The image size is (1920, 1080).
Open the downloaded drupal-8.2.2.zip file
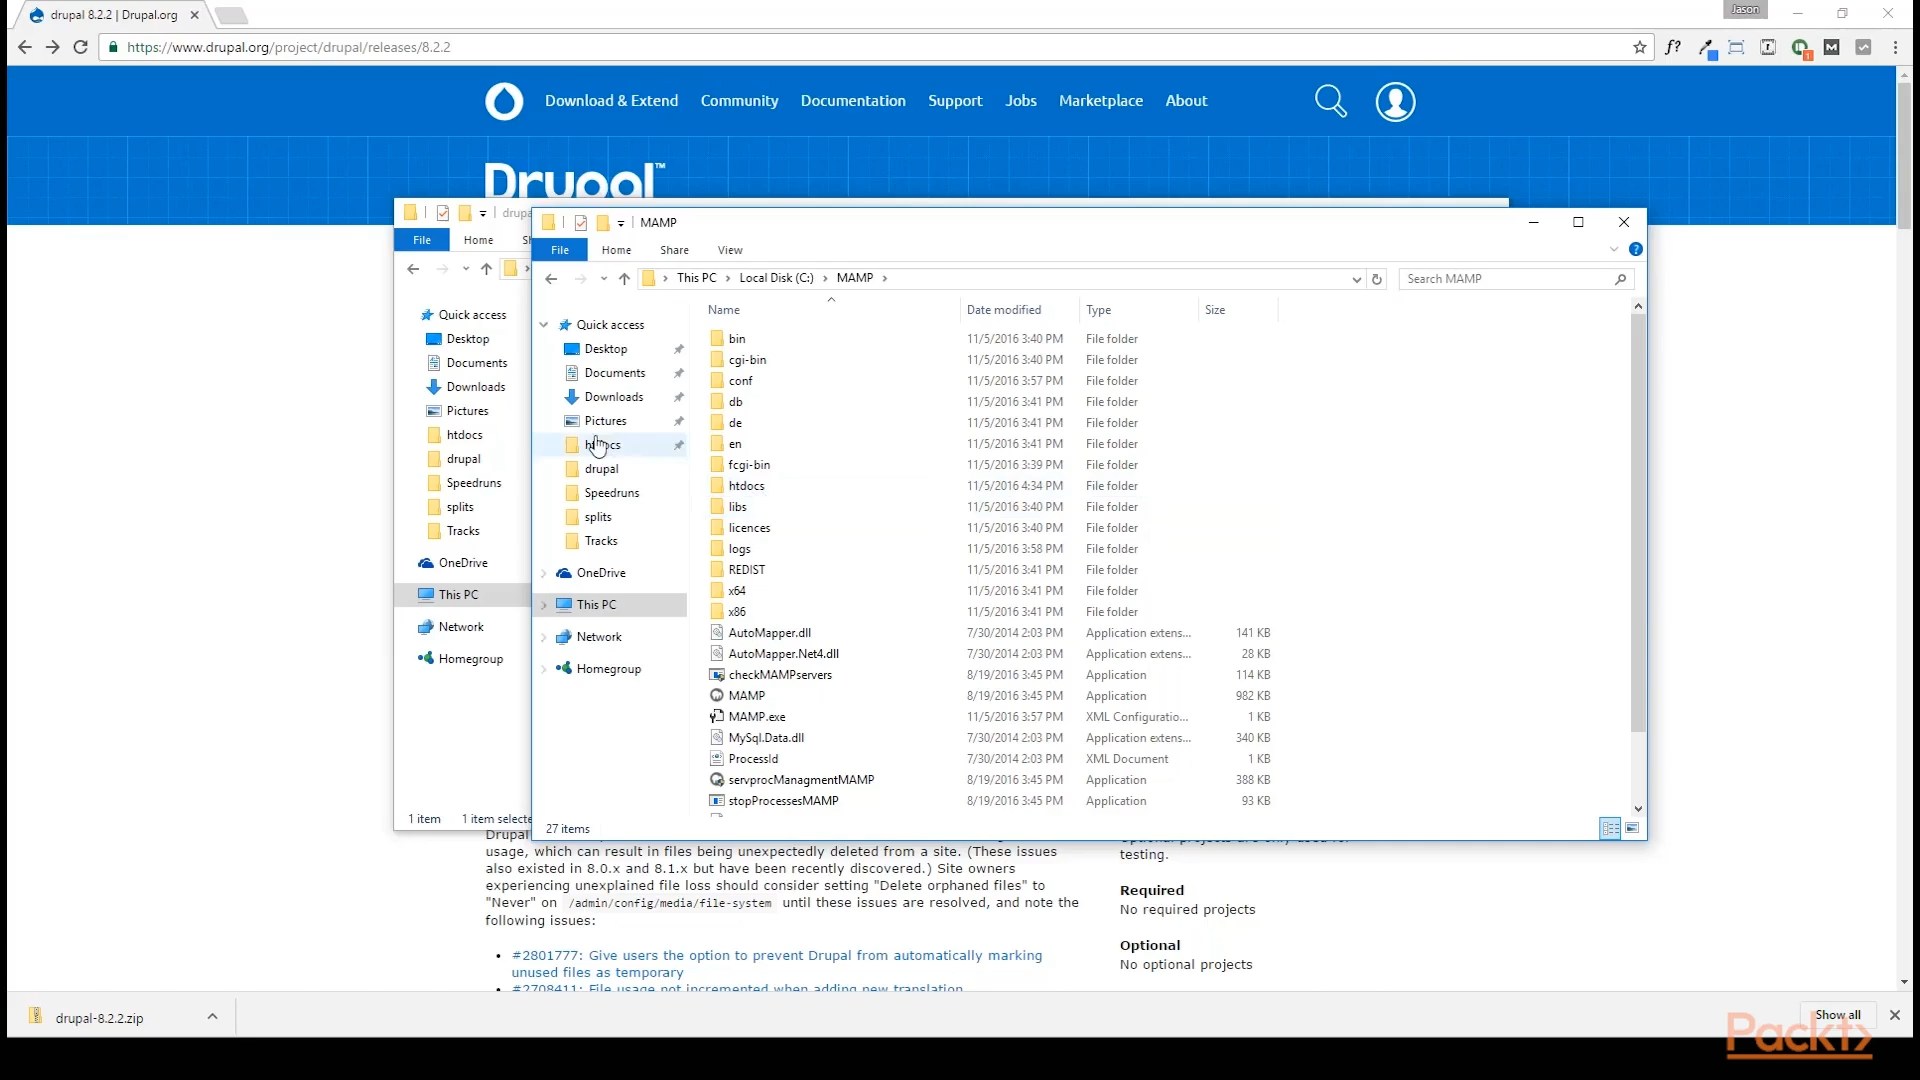99,1018
